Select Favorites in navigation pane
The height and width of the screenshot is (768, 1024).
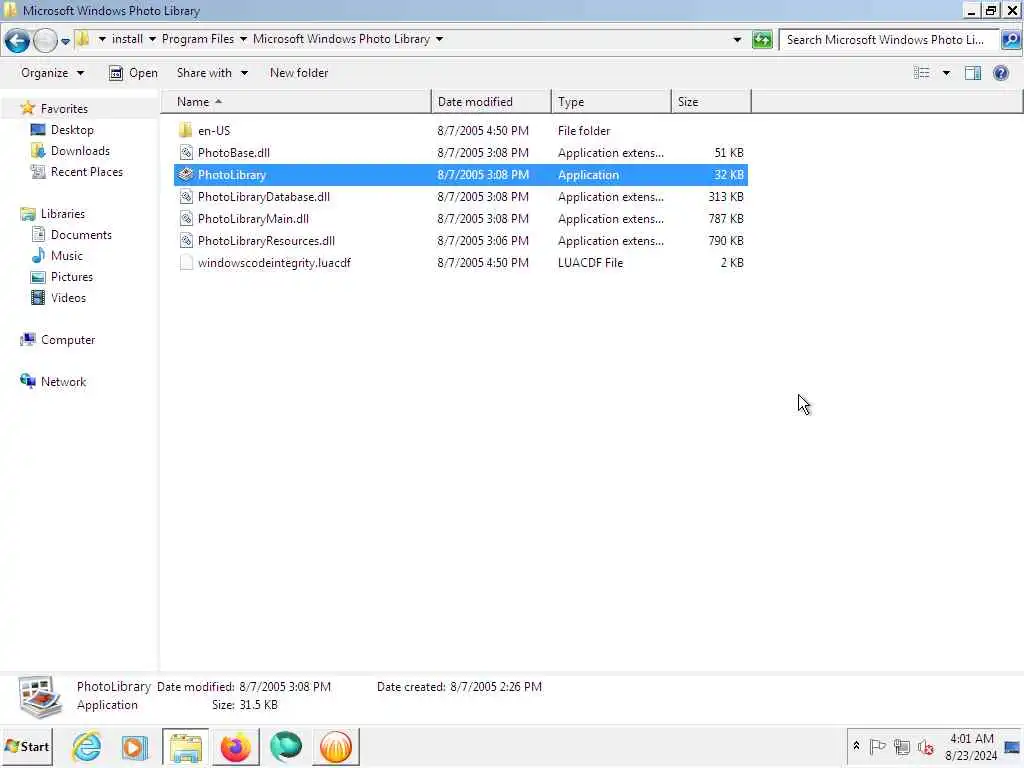point(64,109)
